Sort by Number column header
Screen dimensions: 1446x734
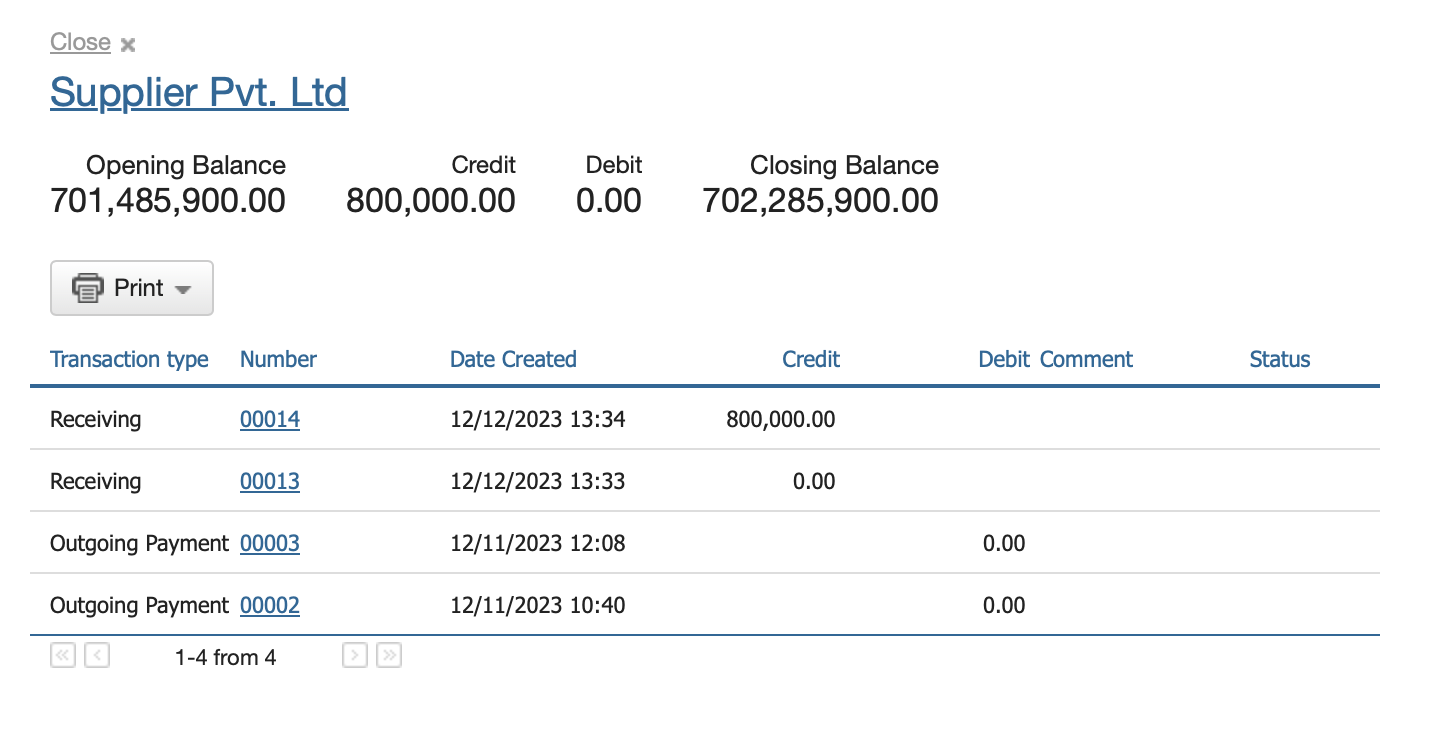coord(278,359)
